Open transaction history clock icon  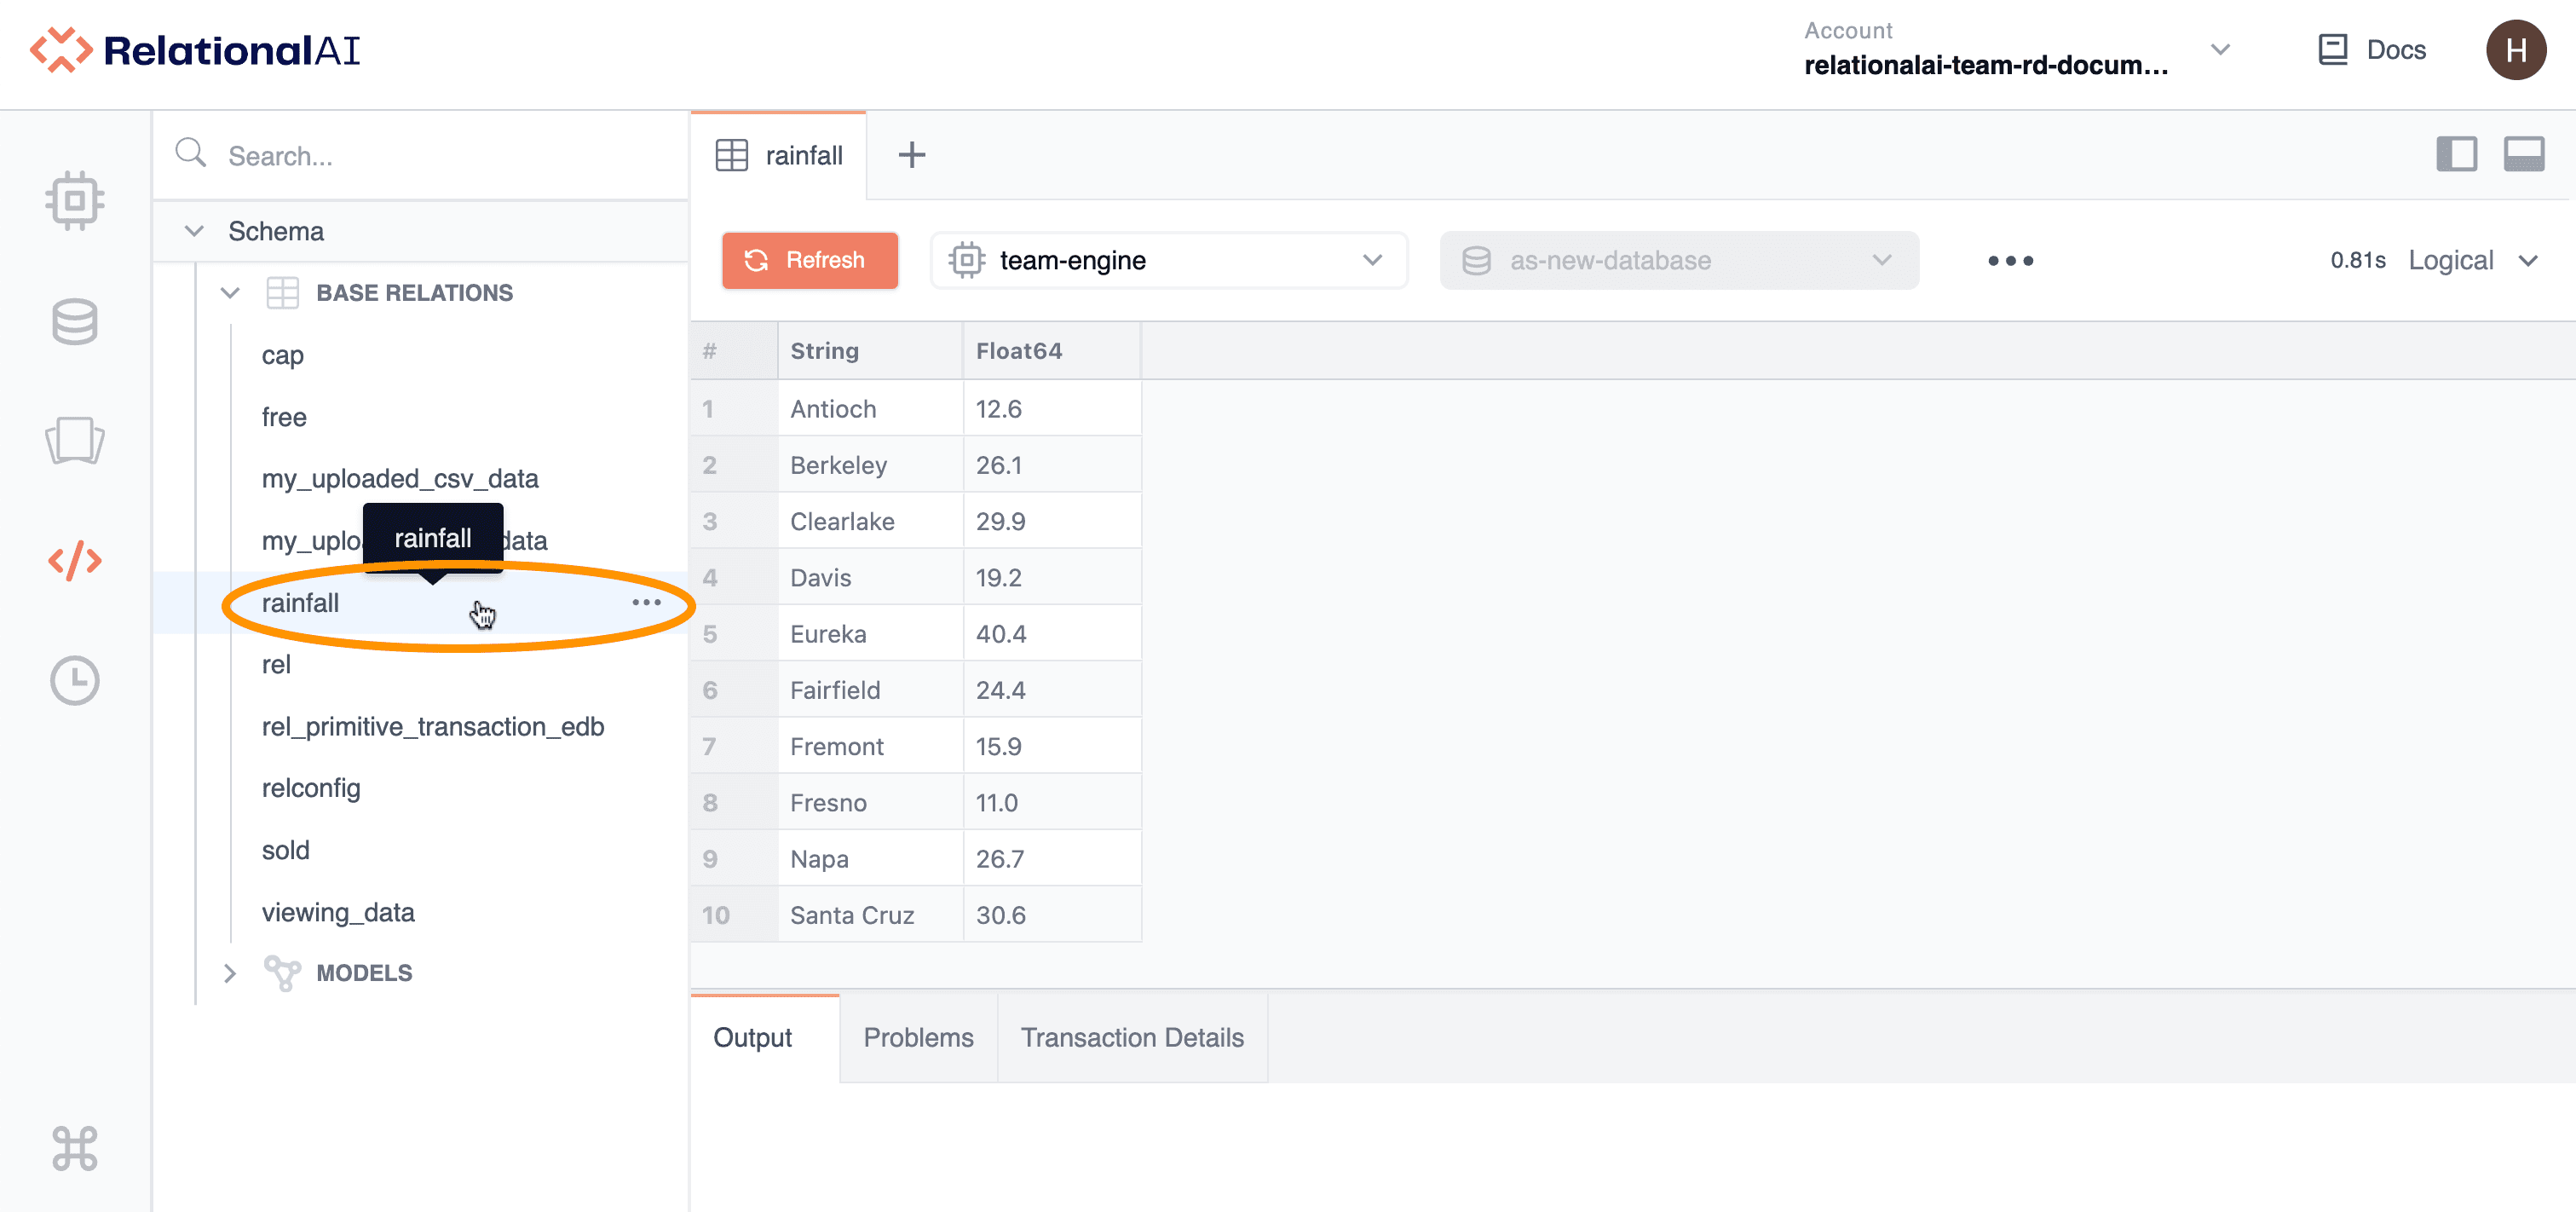pos(74,681)
